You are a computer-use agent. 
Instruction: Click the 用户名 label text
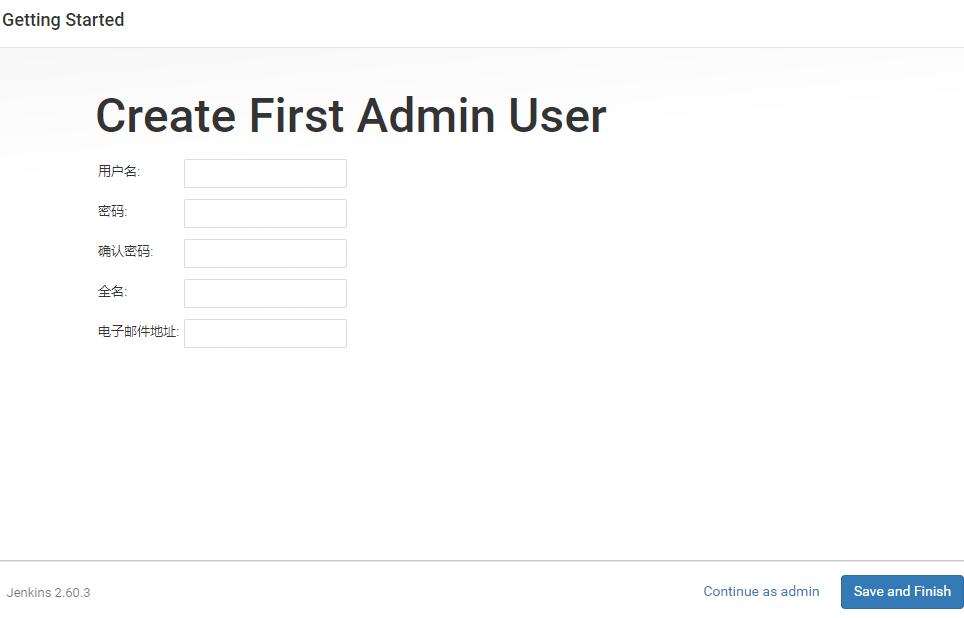pyautogui.click(x=118, y=171)
